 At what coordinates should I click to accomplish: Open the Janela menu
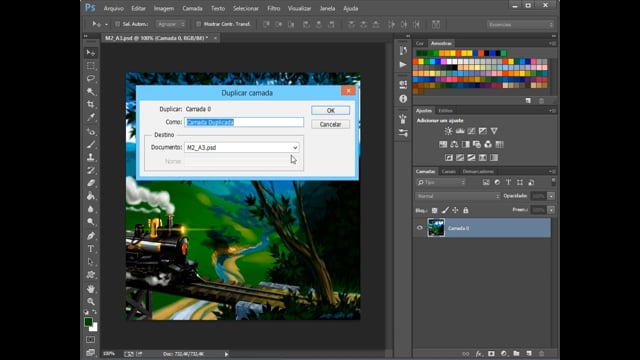(x=327, y=8)
